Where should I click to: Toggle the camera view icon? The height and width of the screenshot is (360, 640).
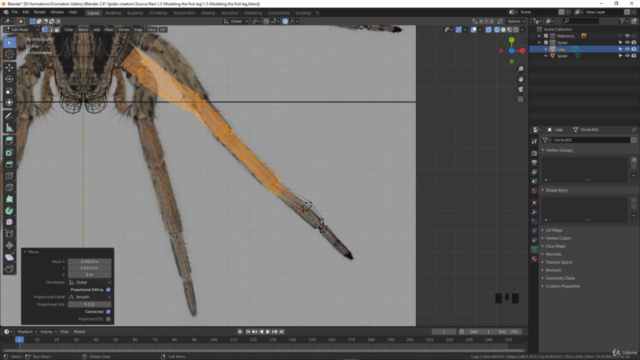[x=521, y=89]
